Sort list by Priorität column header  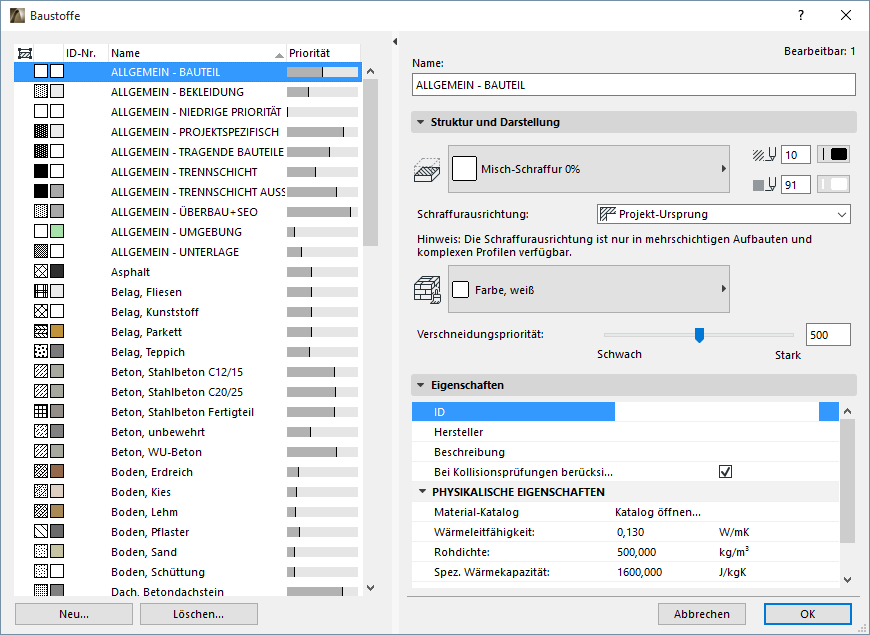pyautogui.click(x=323, y=53)
